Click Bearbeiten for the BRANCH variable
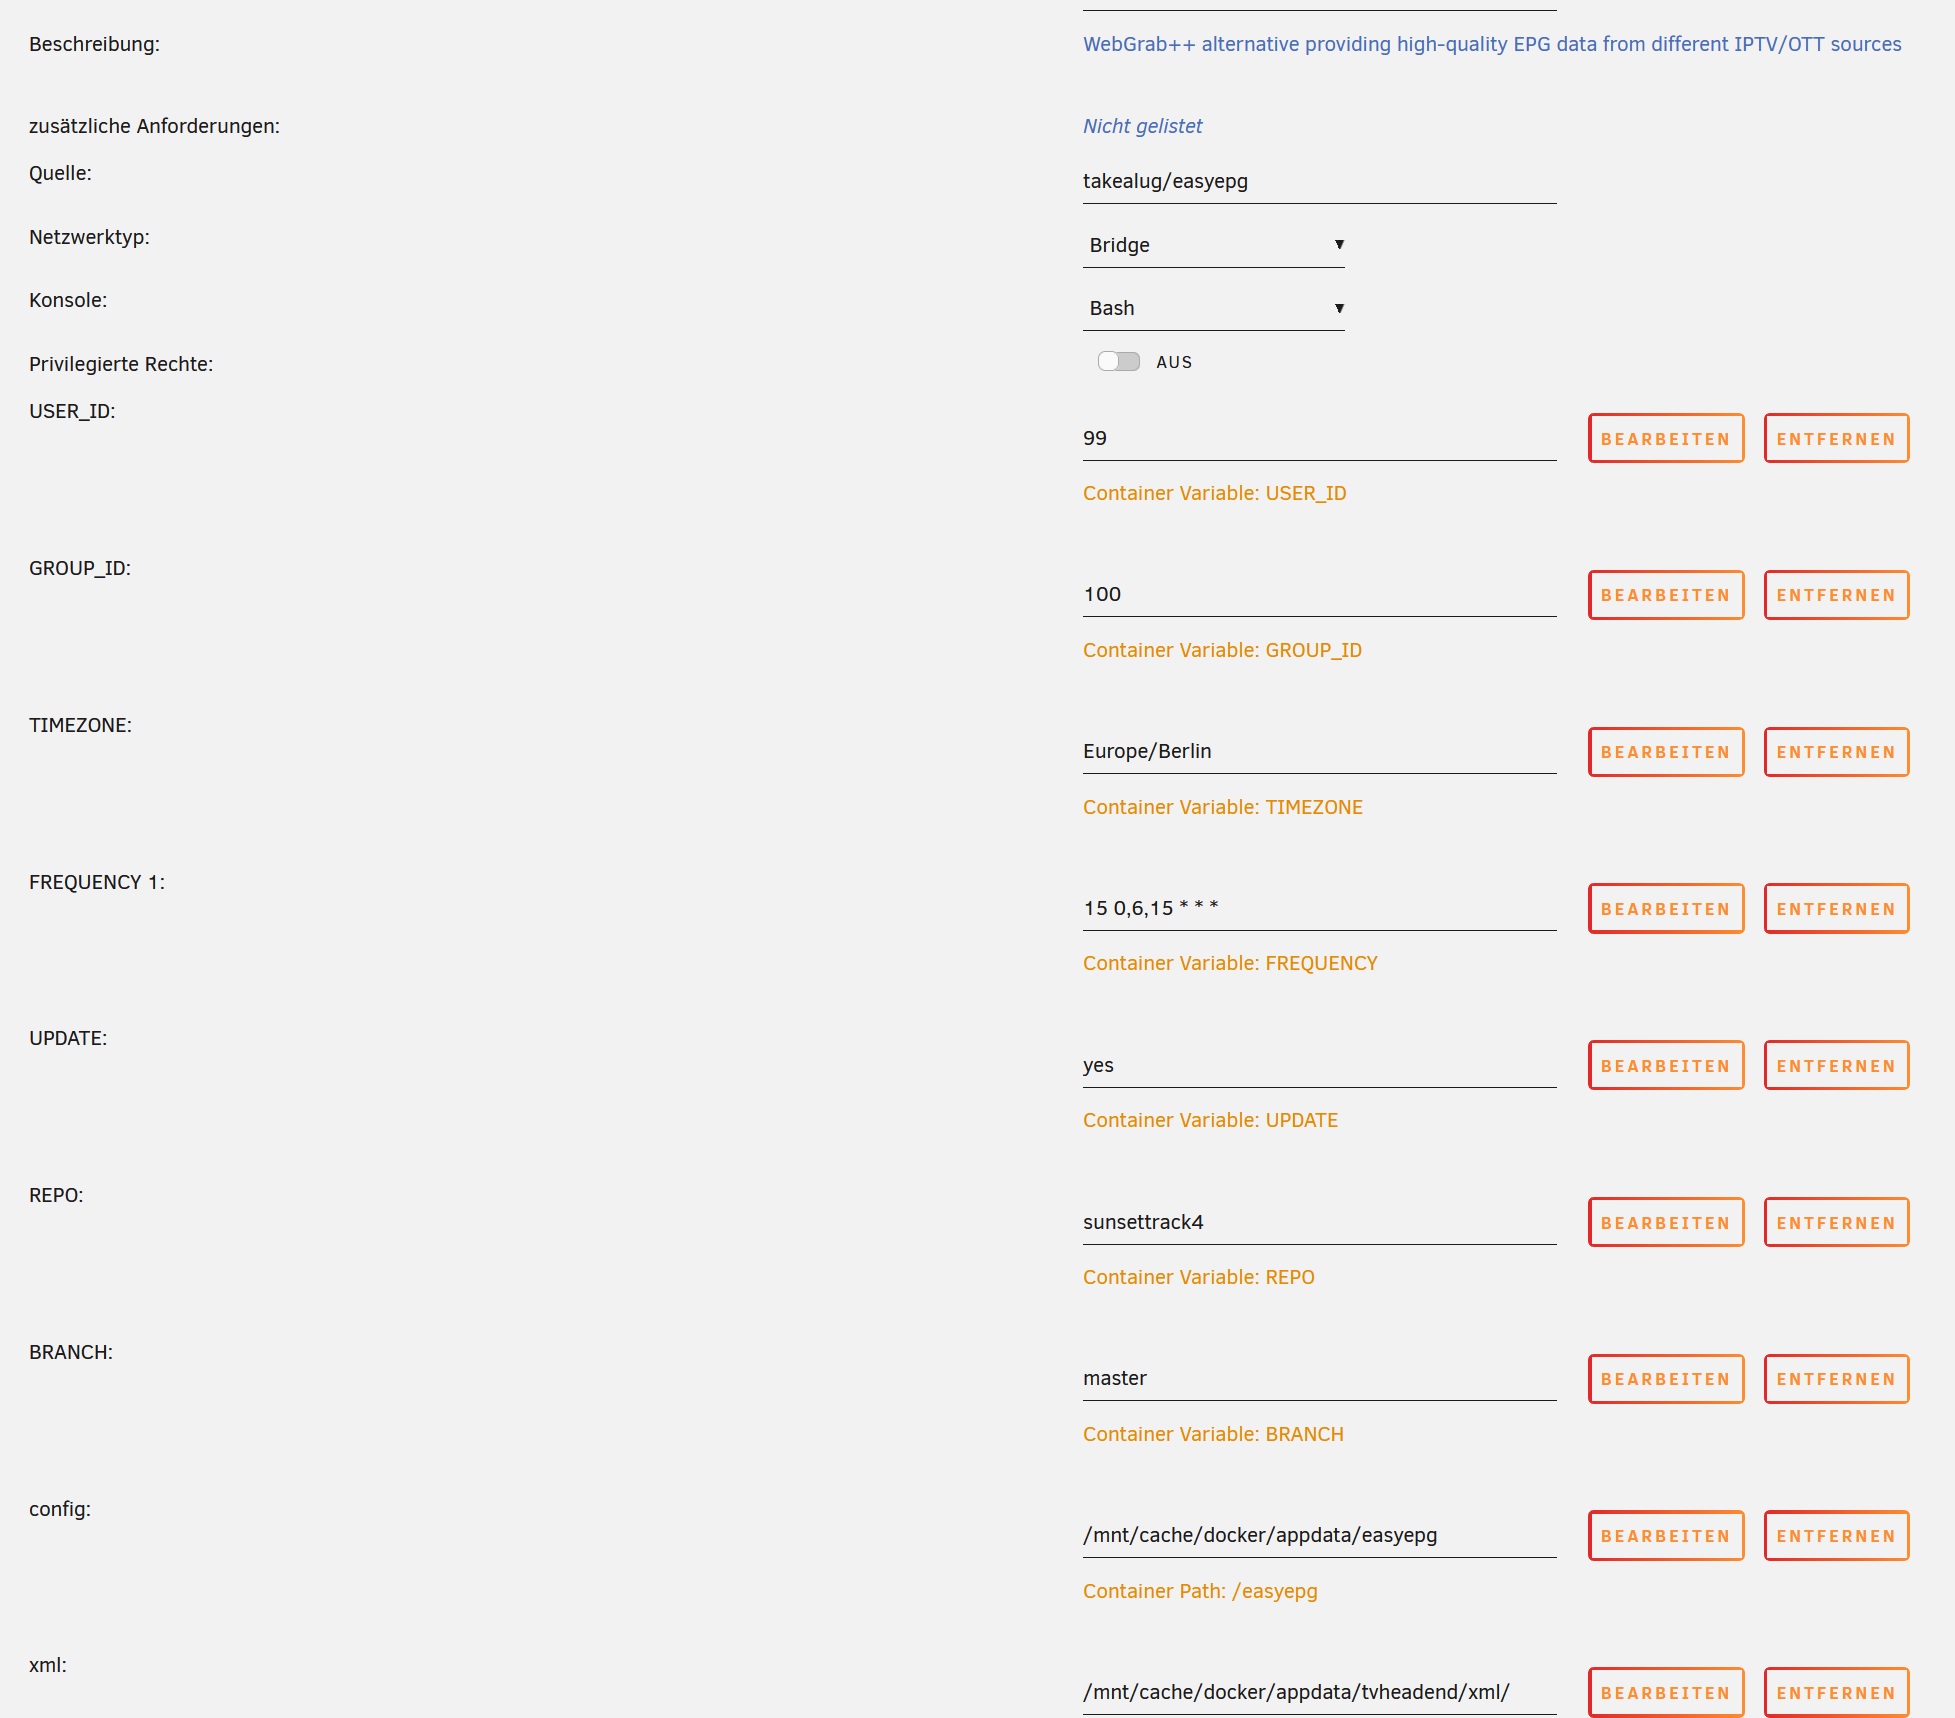The height and width of the screenshot is (1718, 1955). click(1666, 1379)
